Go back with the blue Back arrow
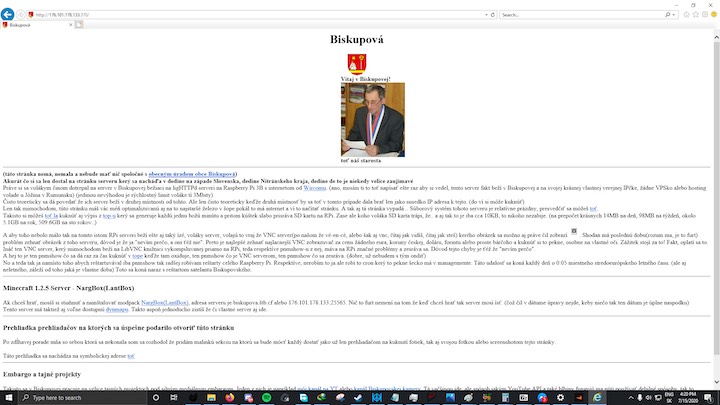The image size is (720, 405). click(7, 14)
